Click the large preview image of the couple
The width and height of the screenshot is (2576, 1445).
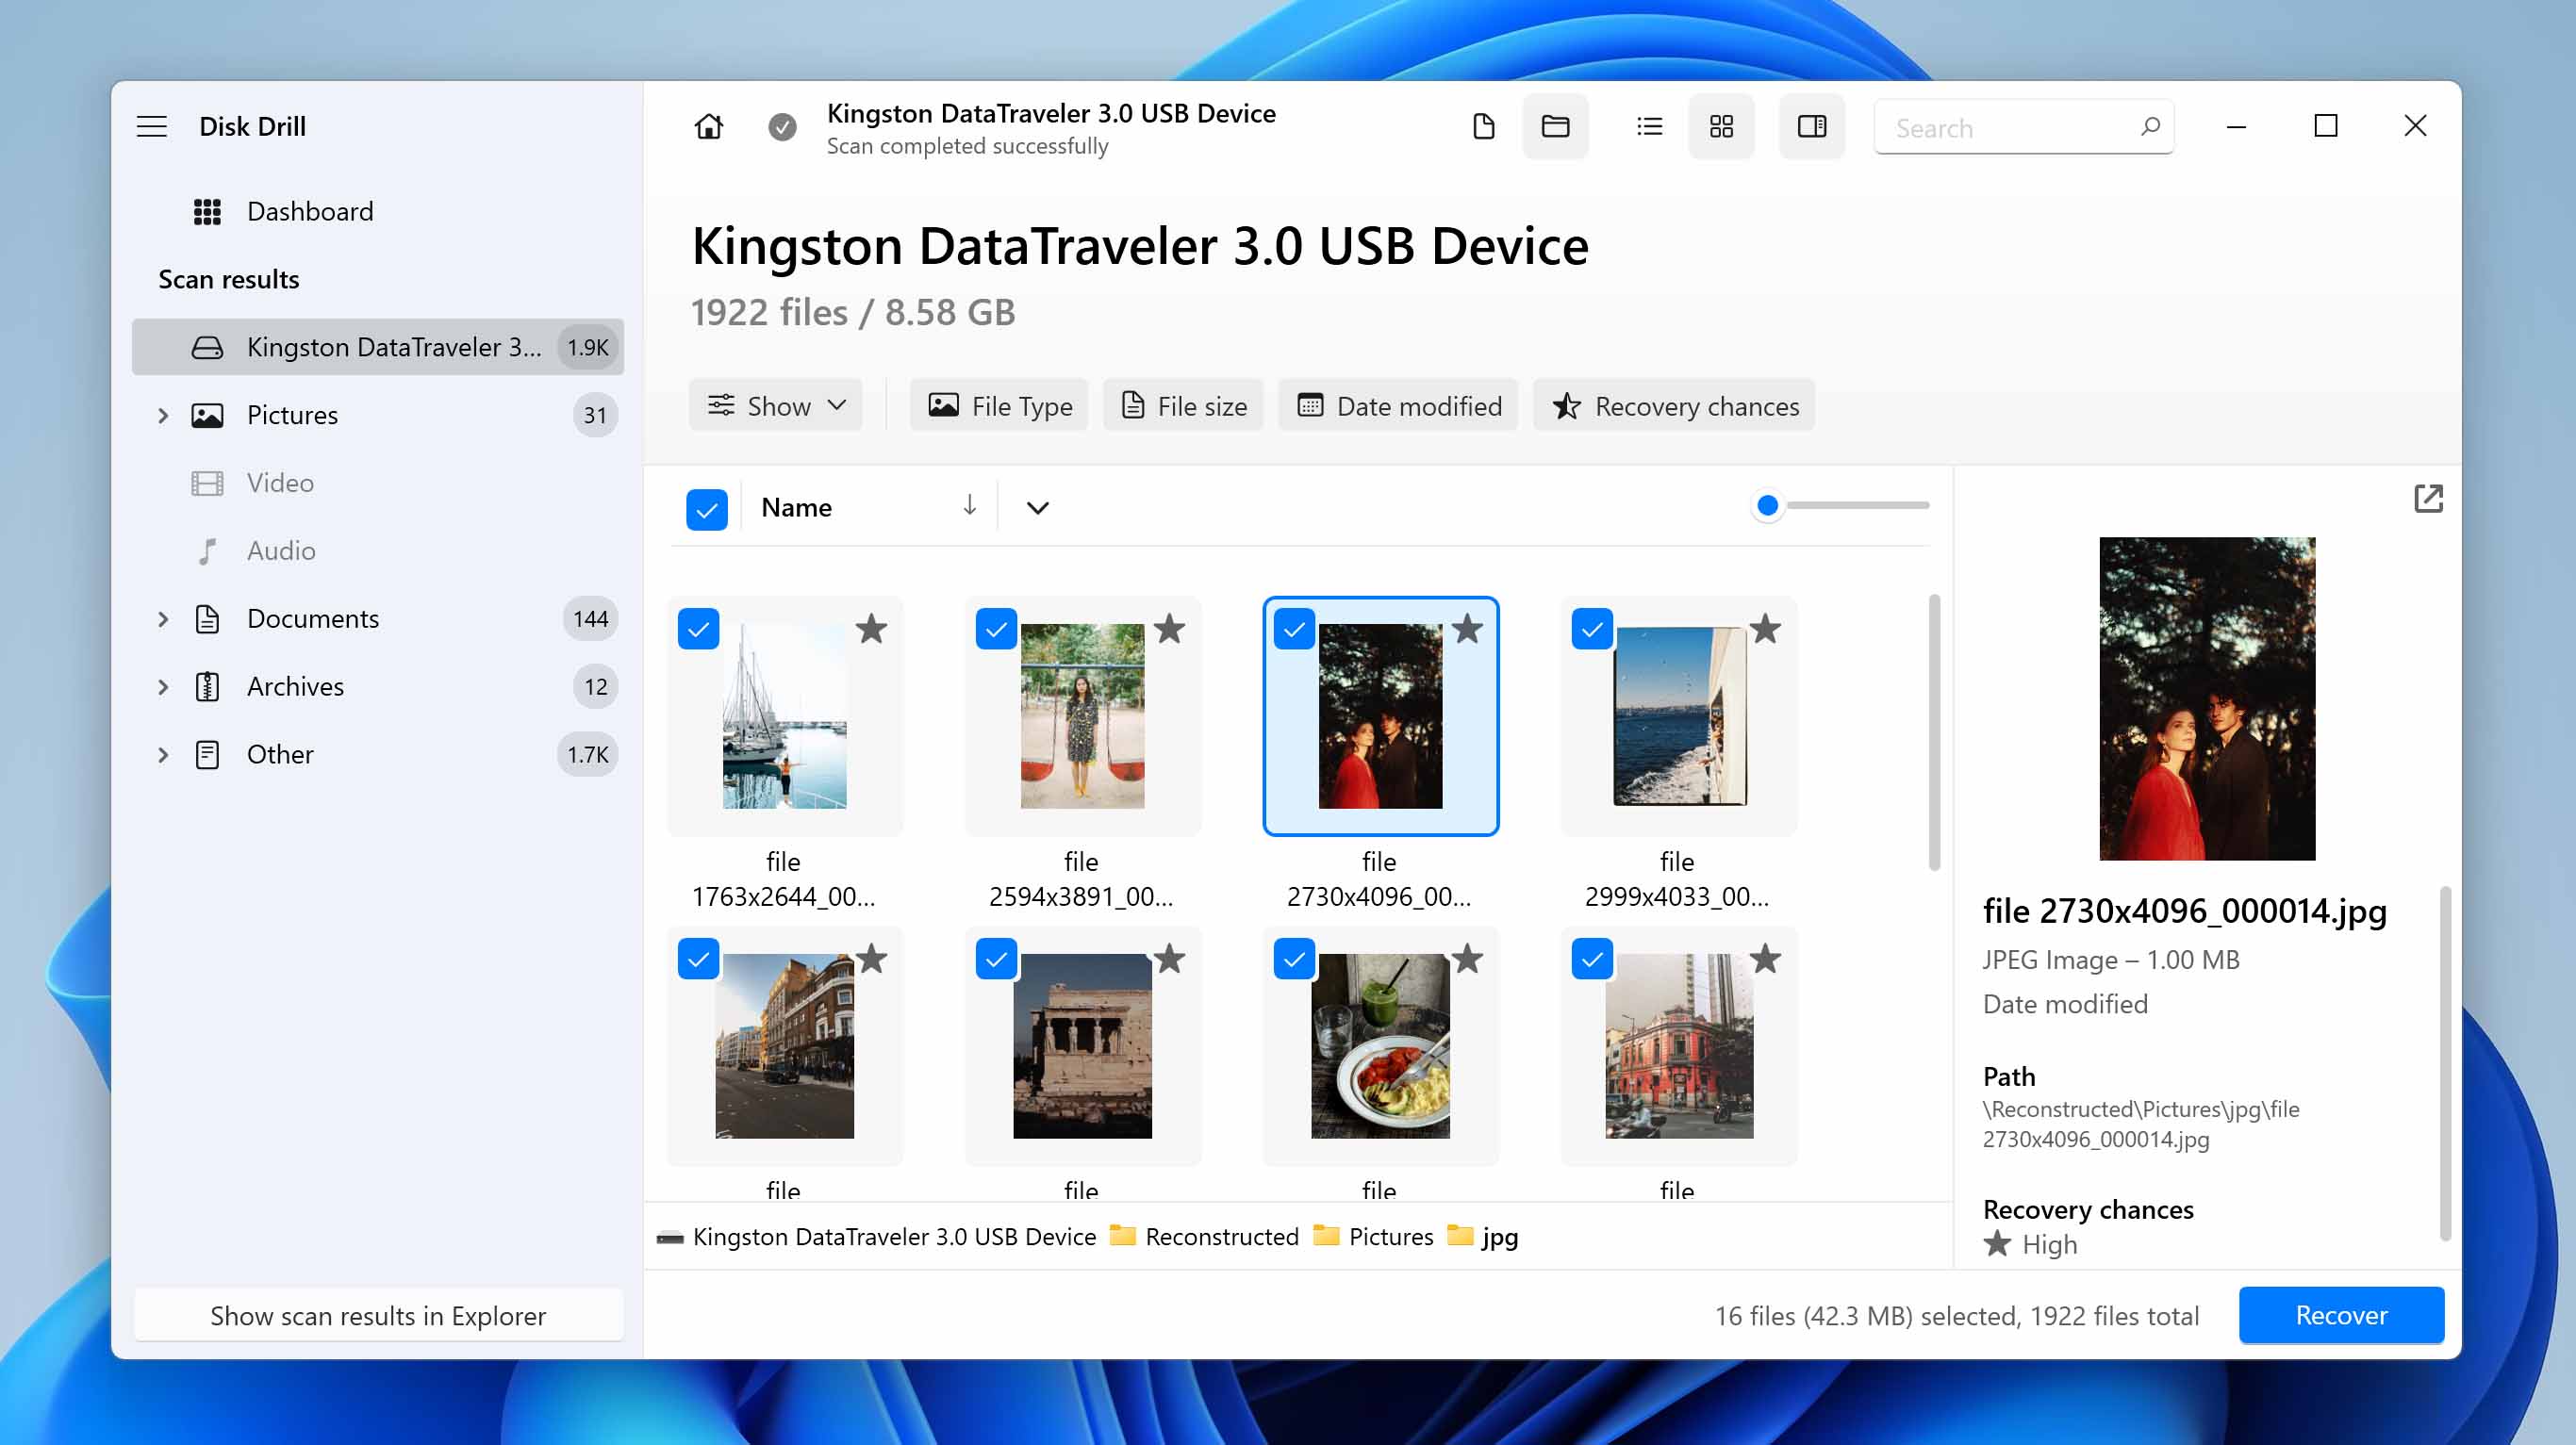[2207, 698]
